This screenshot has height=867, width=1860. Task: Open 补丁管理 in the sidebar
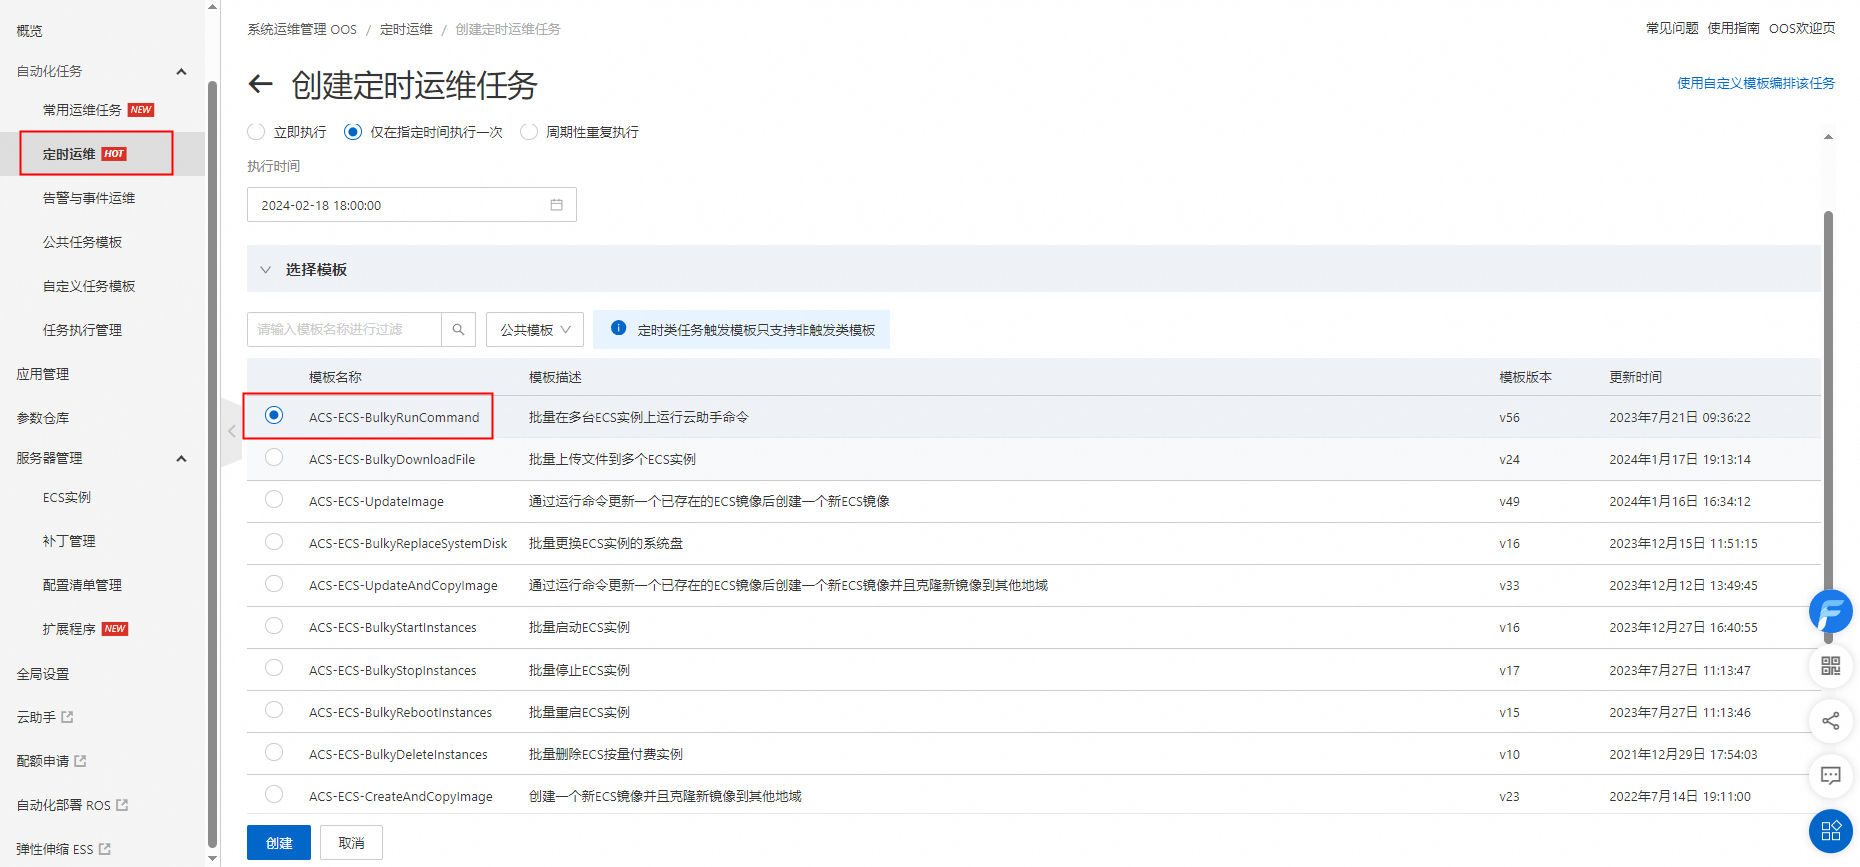point(69,541)
